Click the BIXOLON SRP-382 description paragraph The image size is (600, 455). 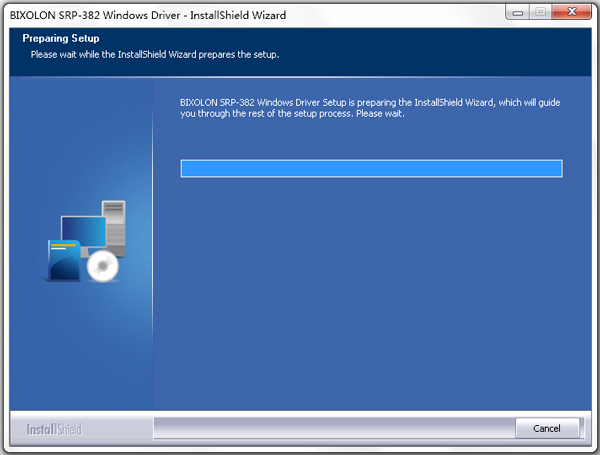pyautogui.click(x=370, y=107)
